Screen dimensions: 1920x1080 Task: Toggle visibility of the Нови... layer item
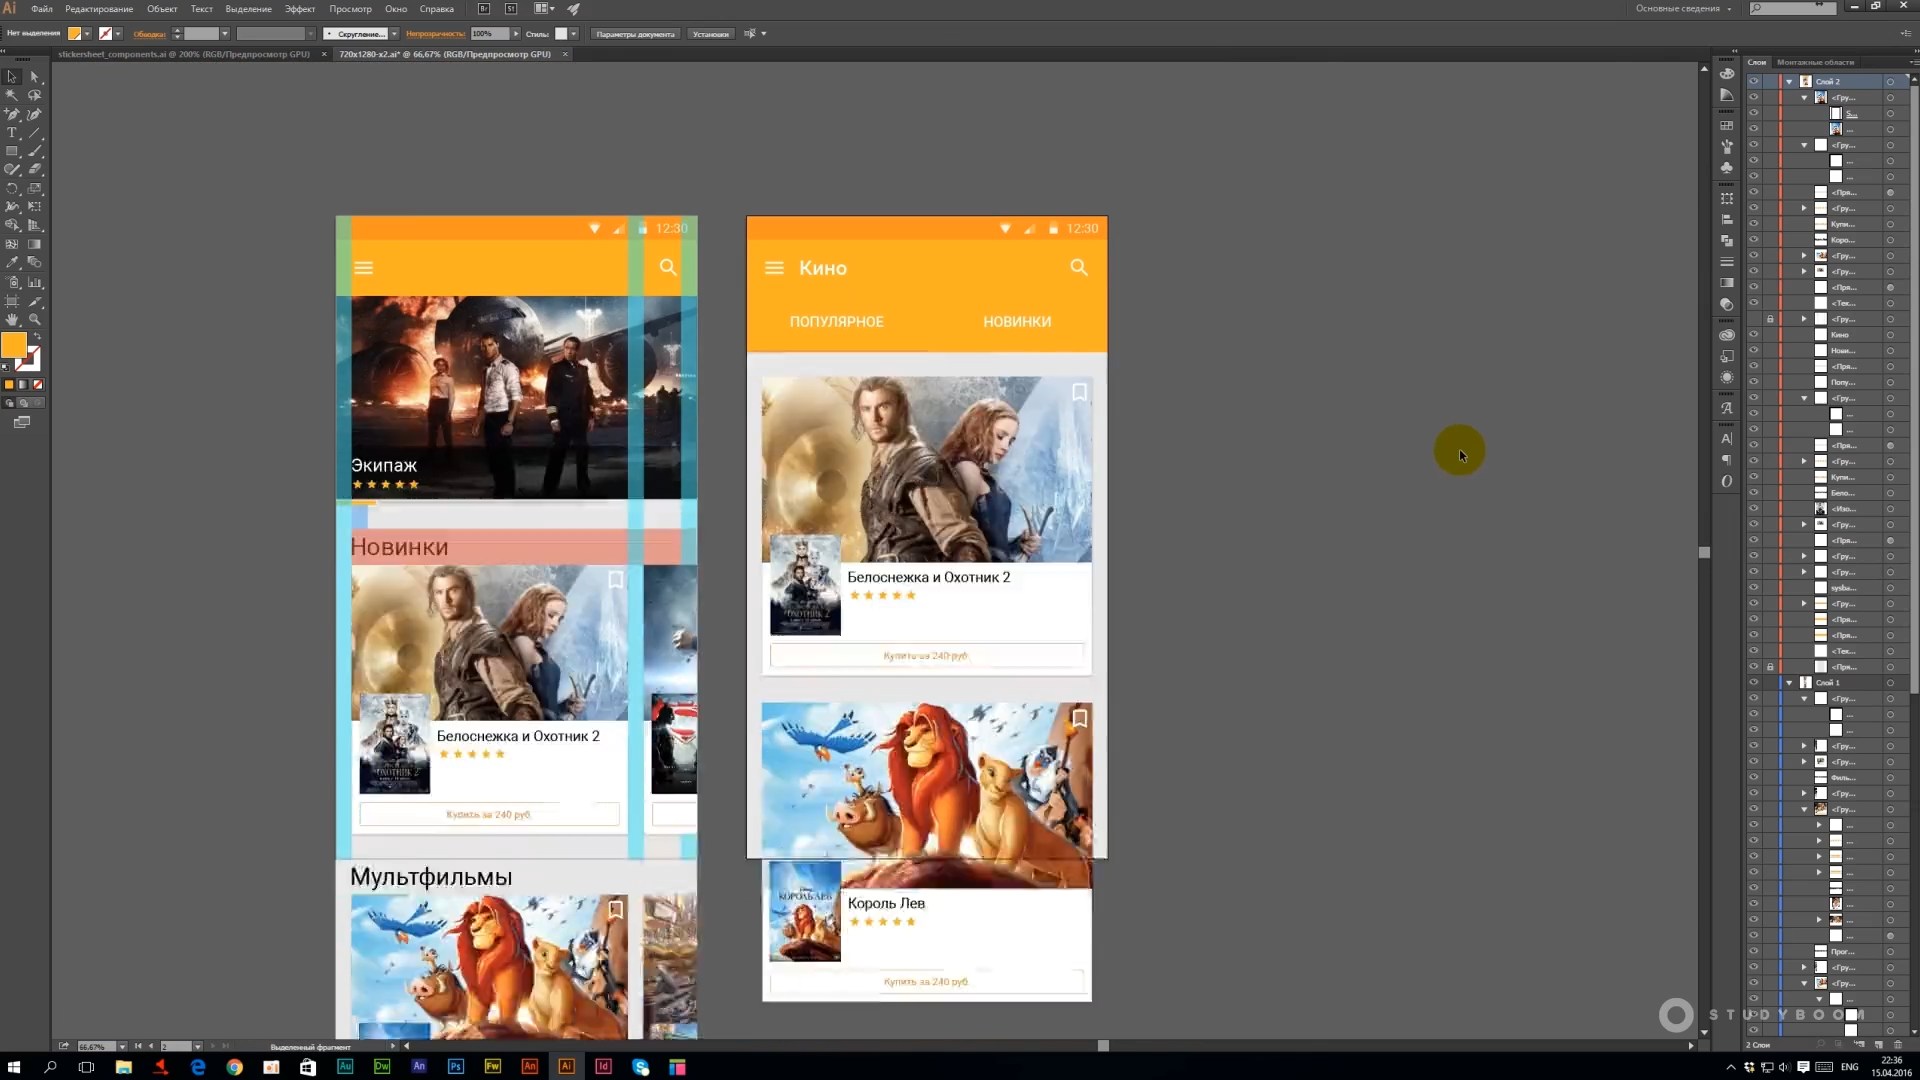[x=1754, y=351]
